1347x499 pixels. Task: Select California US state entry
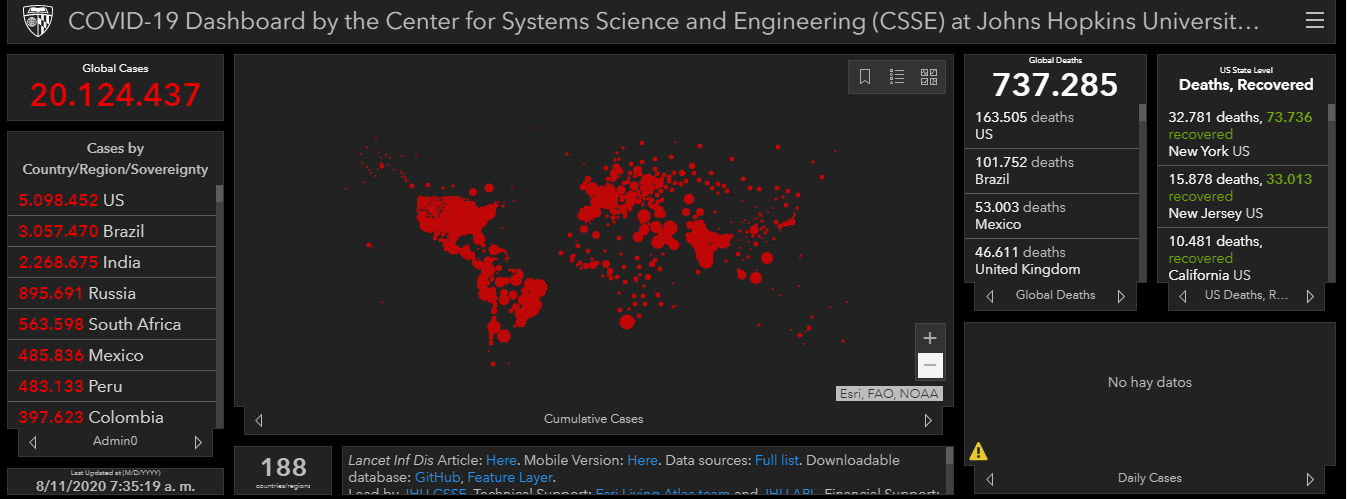click(x=1242, y=256)
